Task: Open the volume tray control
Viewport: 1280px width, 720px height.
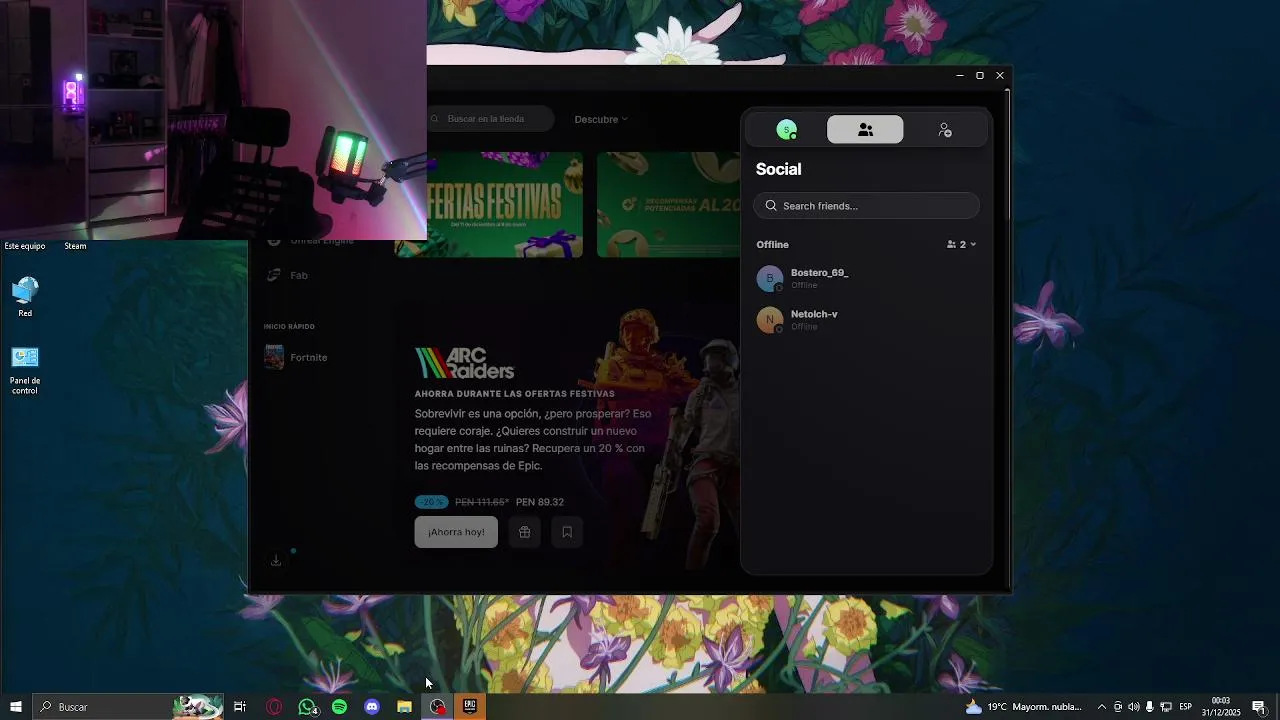Action: tap(1134, 707)
